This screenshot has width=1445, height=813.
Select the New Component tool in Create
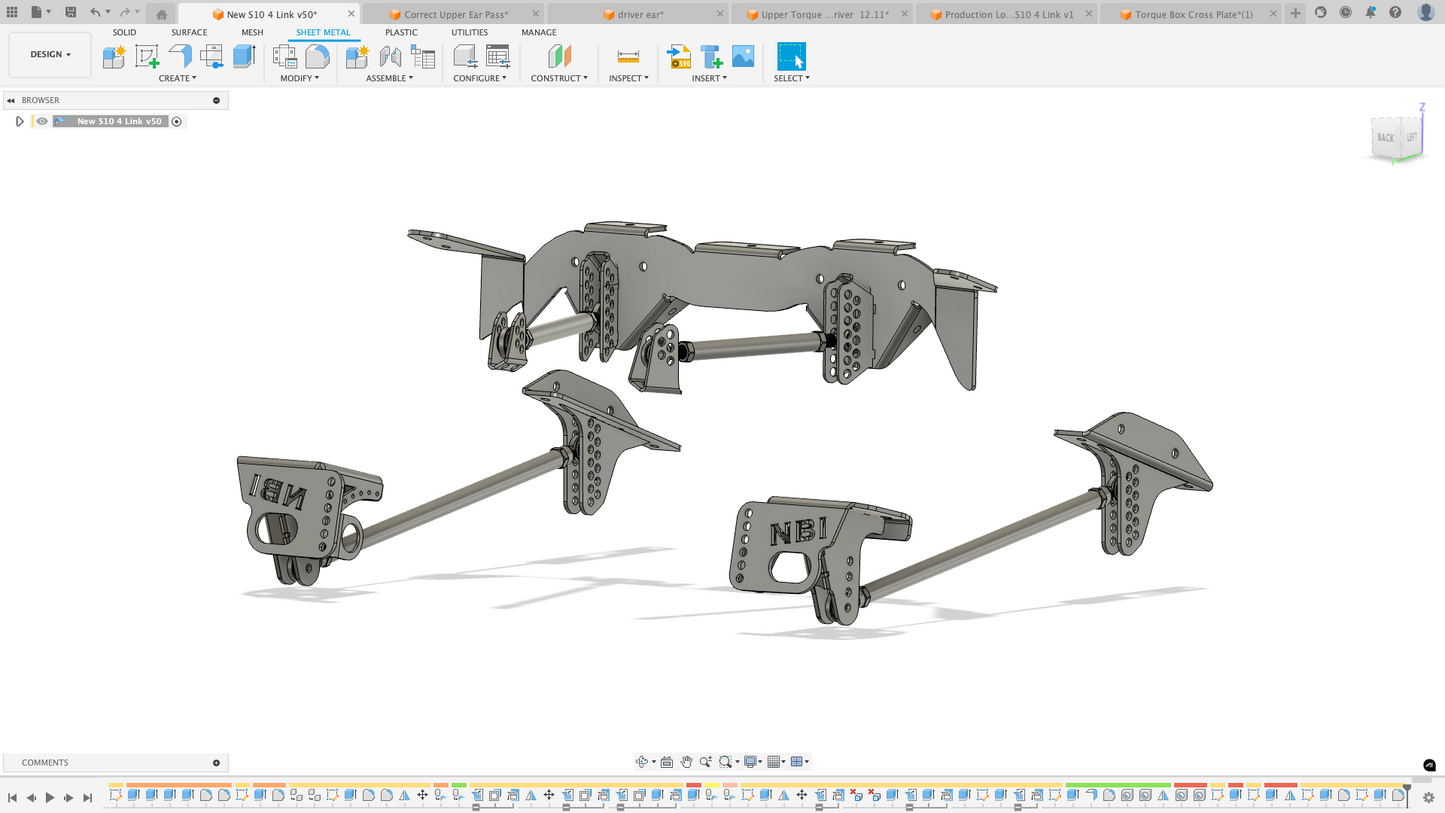(x=114, y=57)
